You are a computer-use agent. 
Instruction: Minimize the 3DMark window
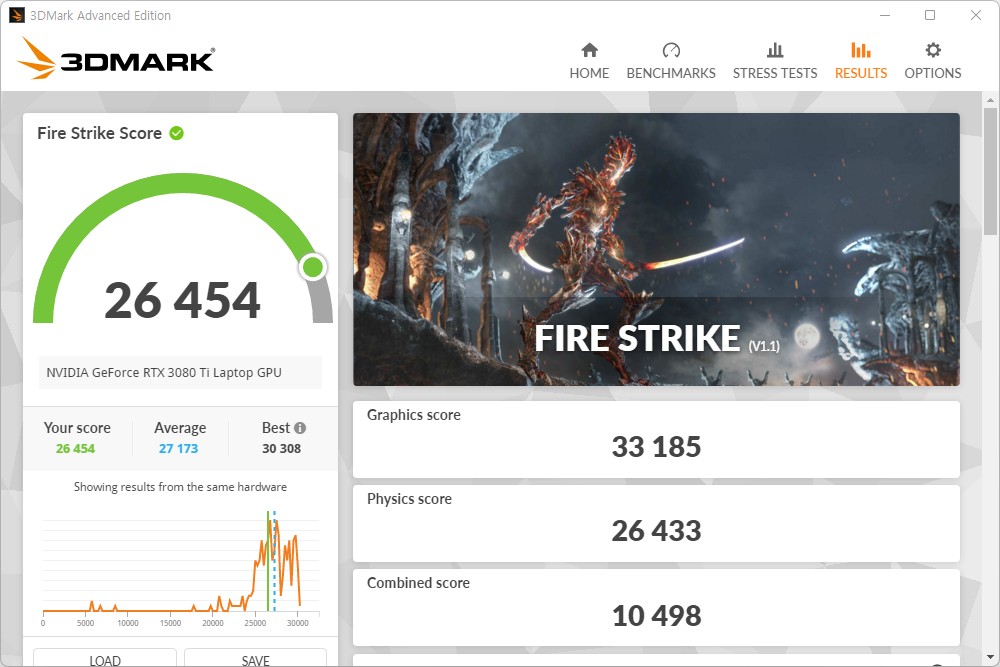[x=885, y=15]
